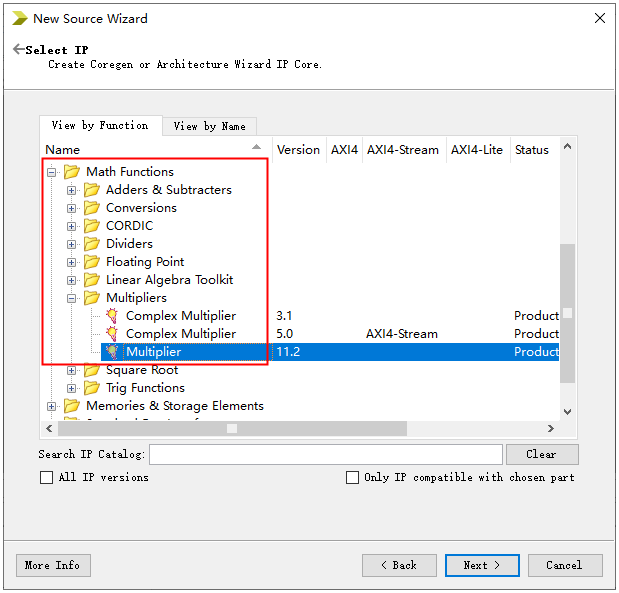This screenshot has width=619, height=593.
Task: Click the Trig Functions folder icon
Action: [x=92, y=388]
